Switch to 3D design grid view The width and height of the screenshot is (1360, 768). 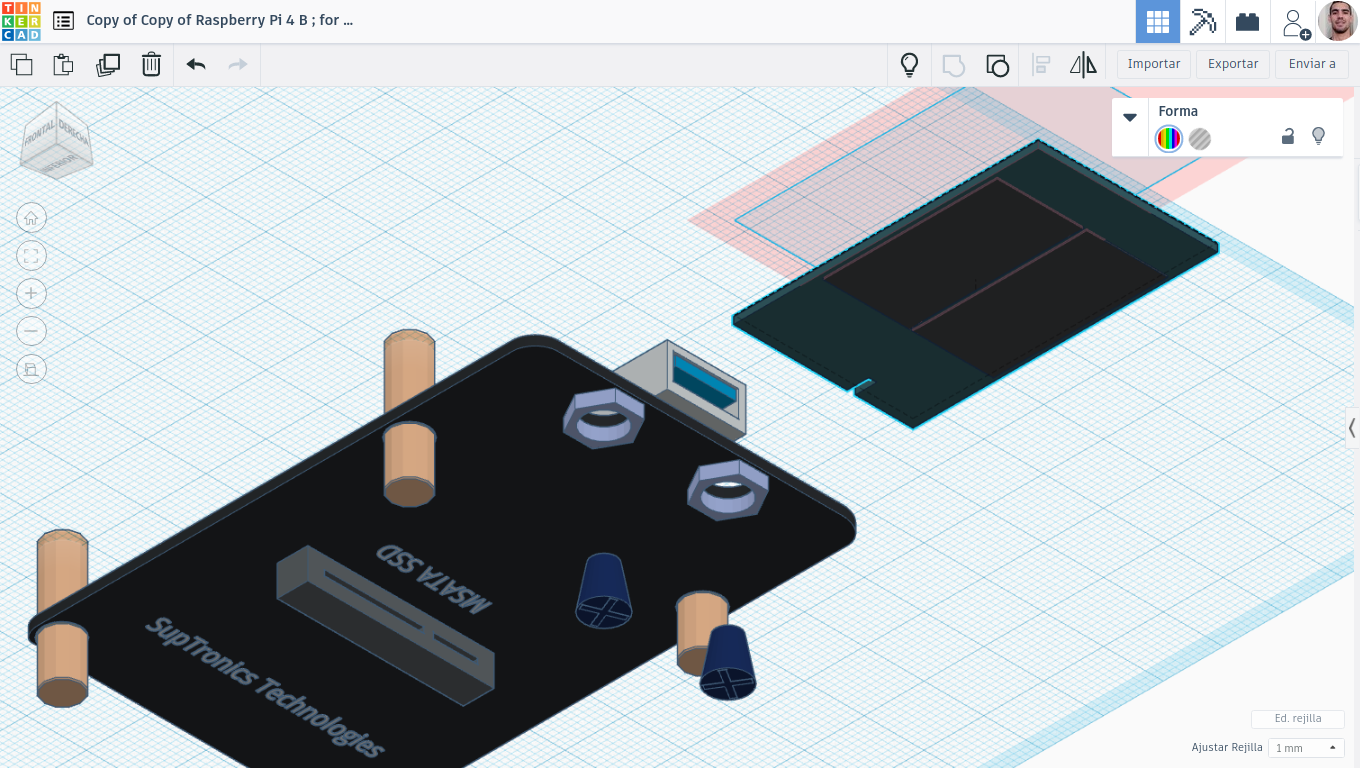click(x=1158, y=21)
